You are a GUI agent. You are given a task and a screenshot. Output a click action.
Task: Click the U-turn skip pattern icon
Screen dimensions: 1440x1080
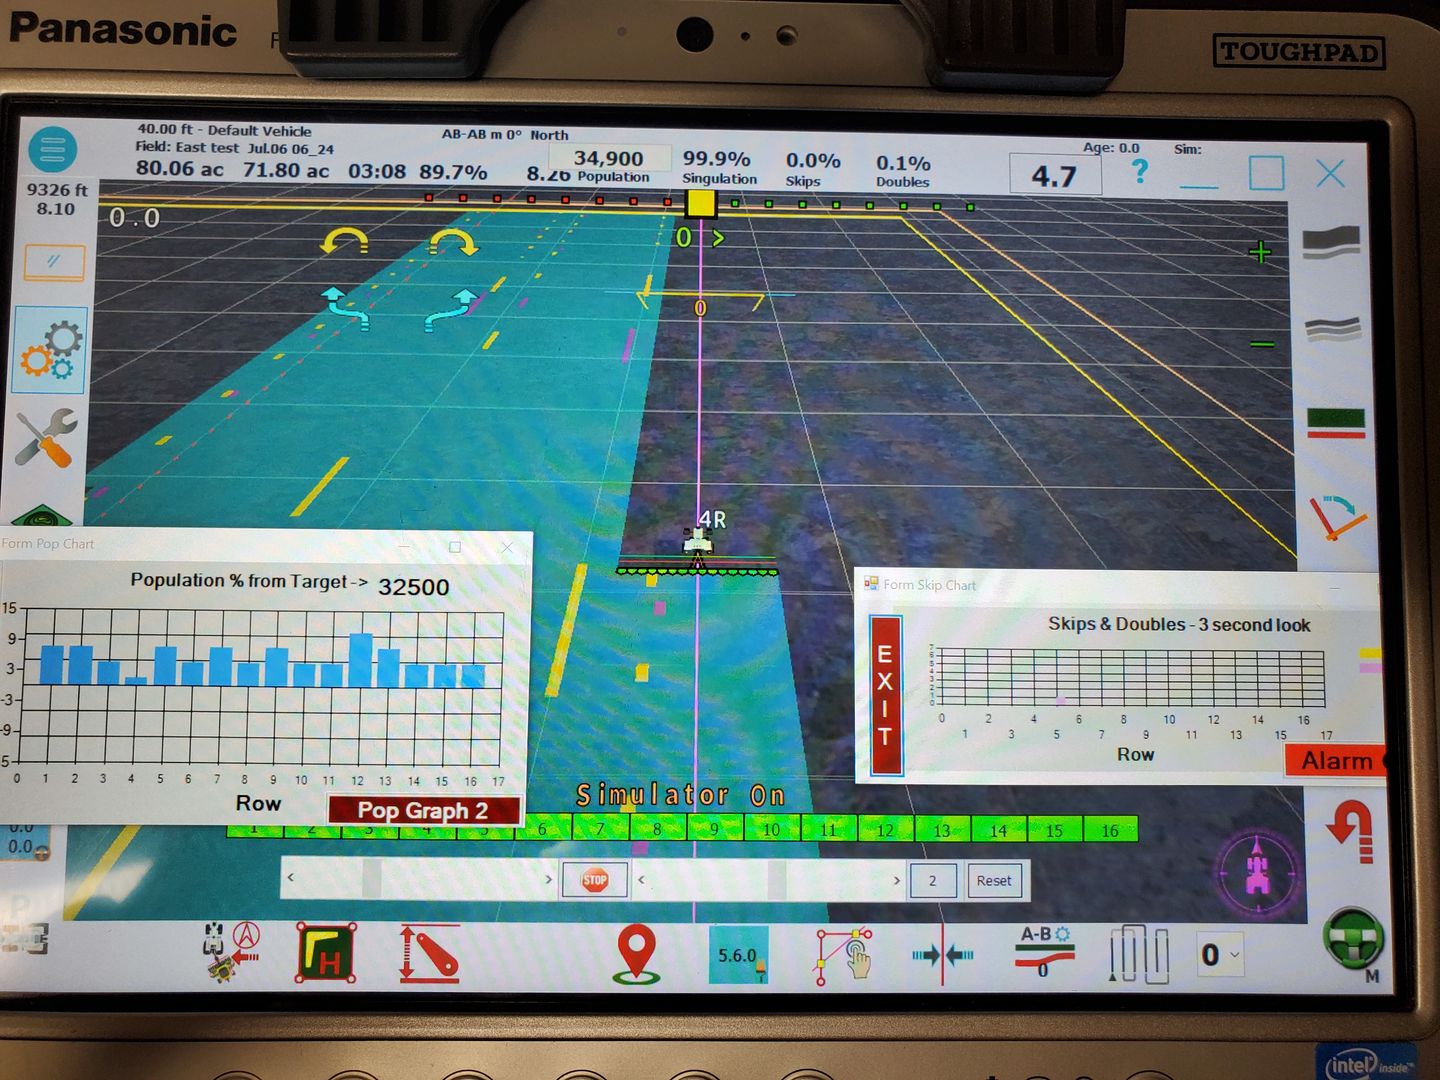[1139, 955]
